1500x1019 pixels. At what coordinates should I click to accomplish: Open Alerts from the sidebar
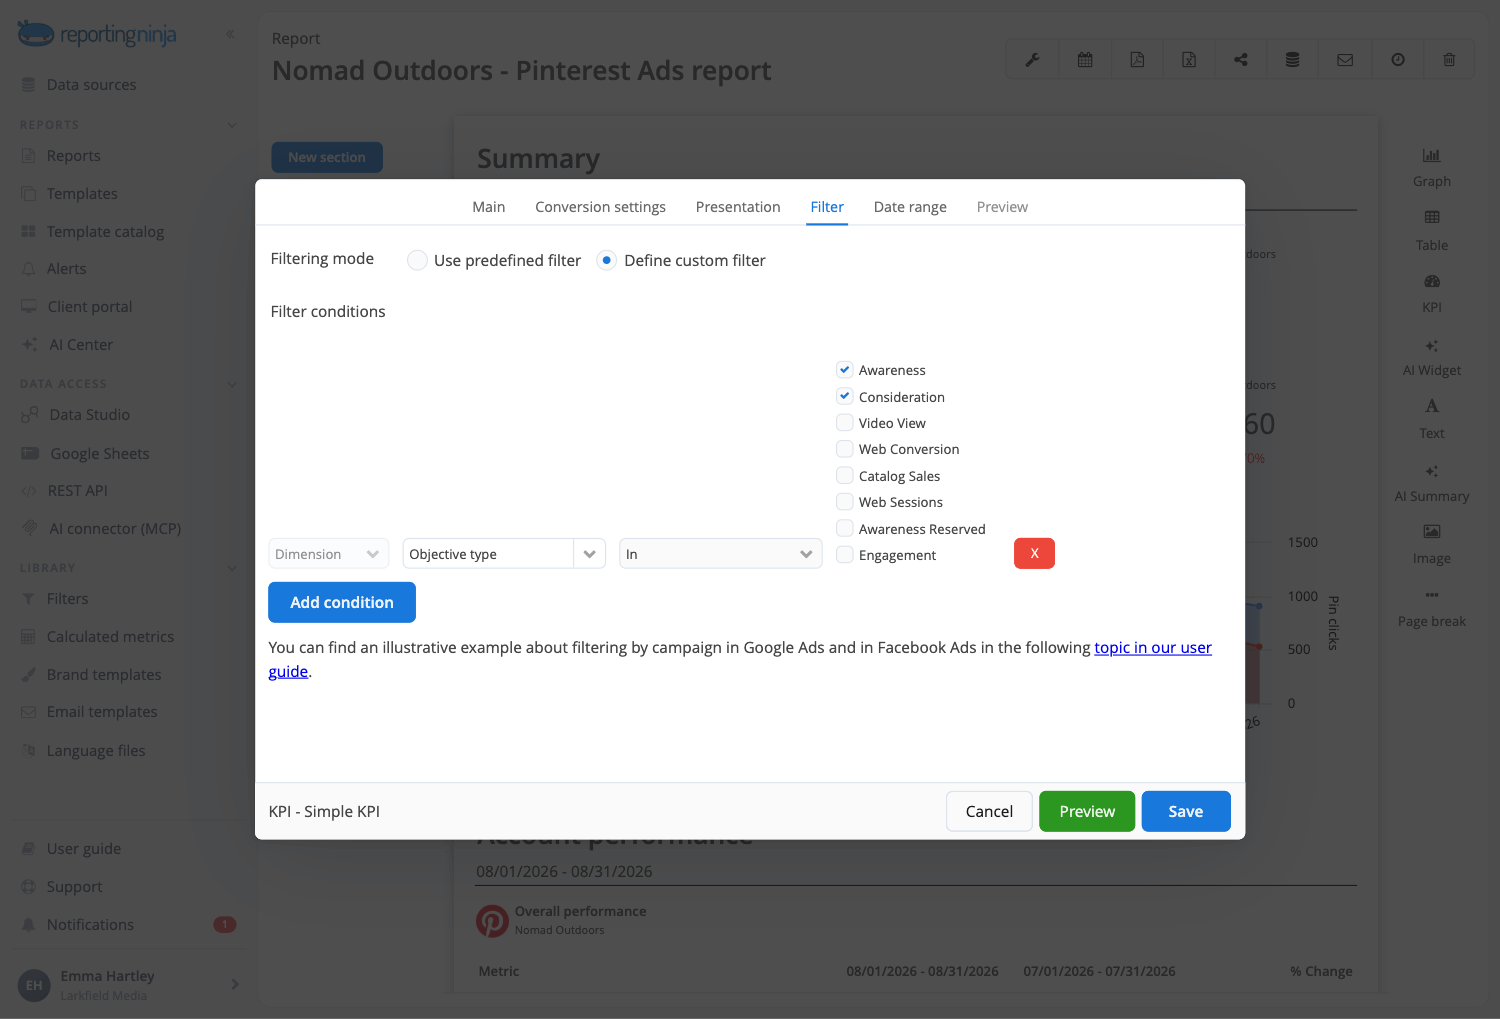point(66,269)
